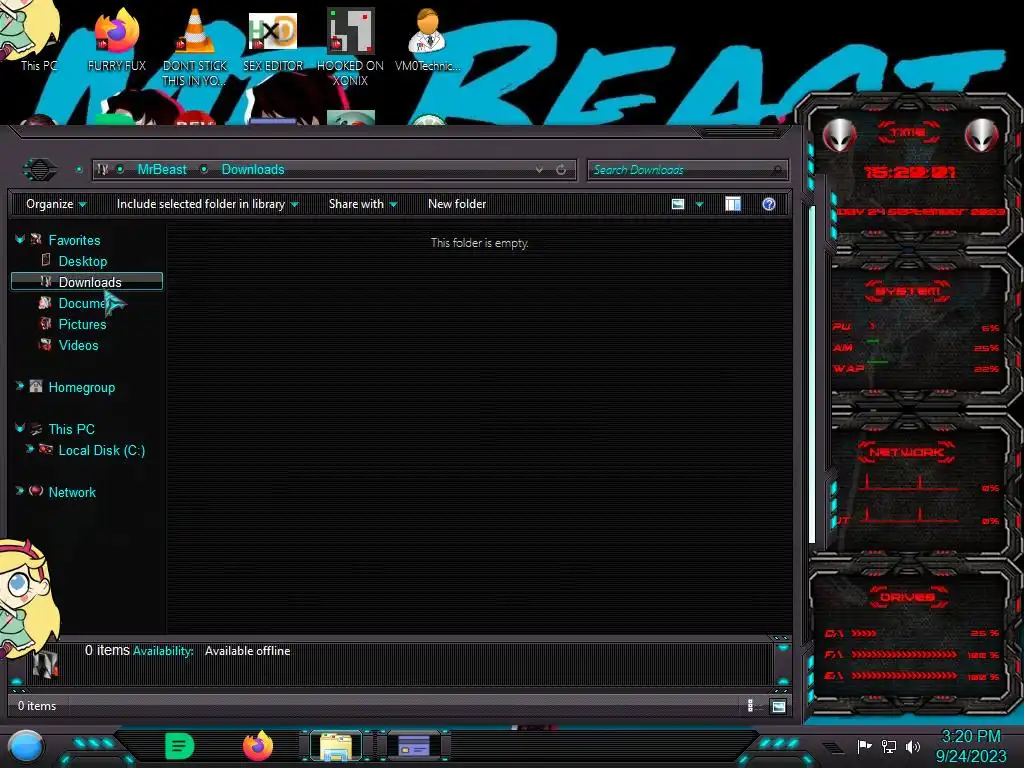Open the view options dropdown arrow

click(x=699, y=205)
